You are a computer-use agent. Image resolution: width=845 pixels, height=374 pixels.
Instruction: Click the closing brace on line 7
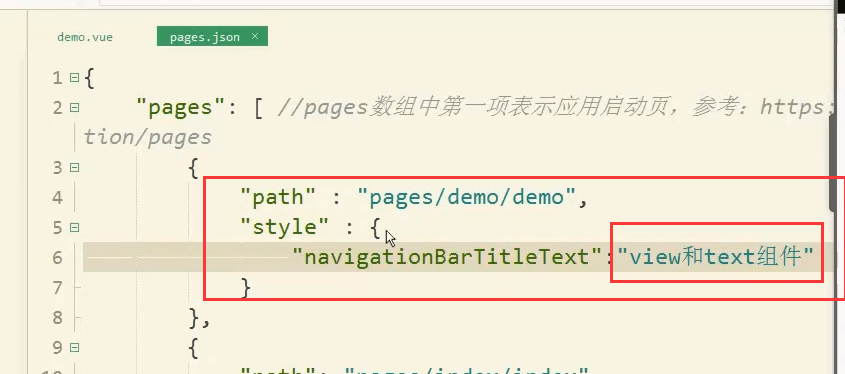click(x=246, y=288)
